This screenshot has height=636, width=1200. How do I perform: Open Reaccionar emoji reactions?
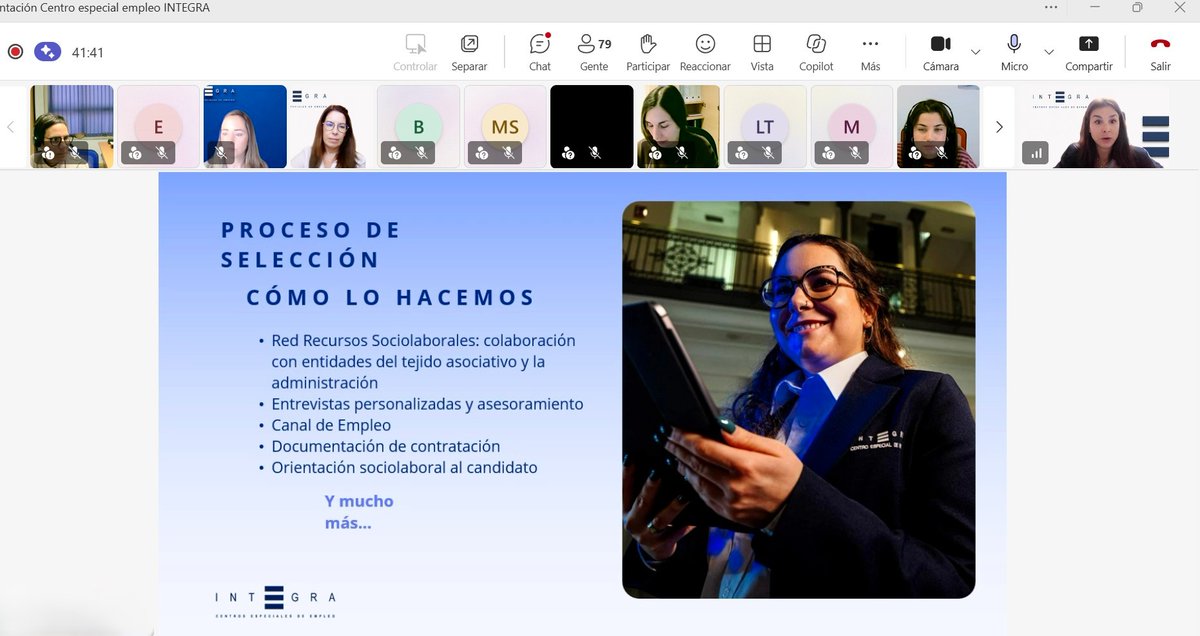705,52
